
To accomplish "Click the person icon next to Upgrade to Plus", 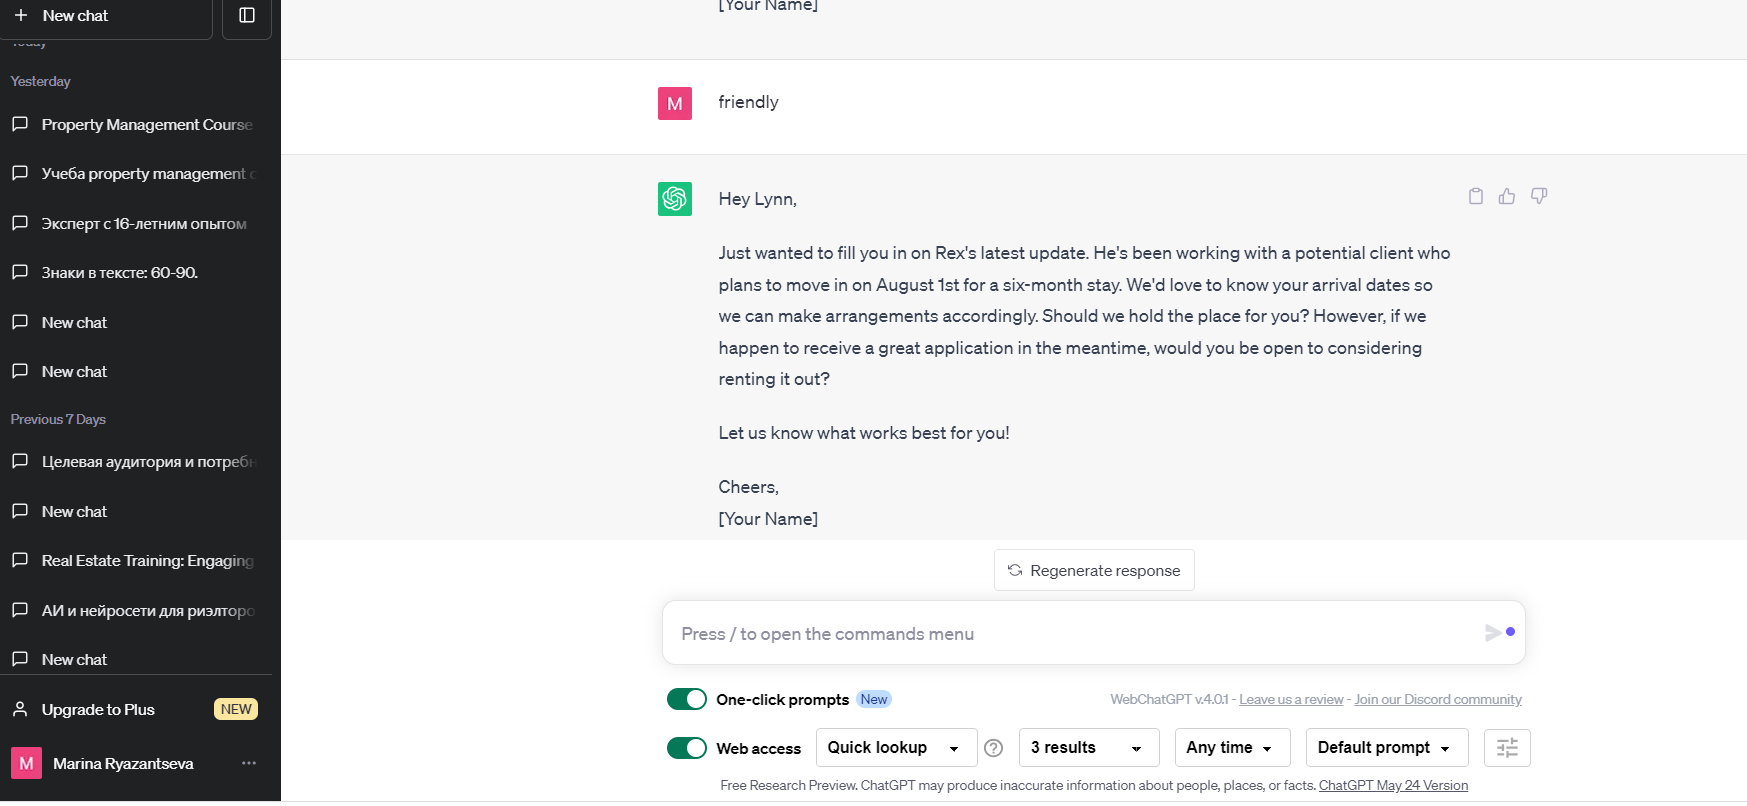I will (19, 709).
